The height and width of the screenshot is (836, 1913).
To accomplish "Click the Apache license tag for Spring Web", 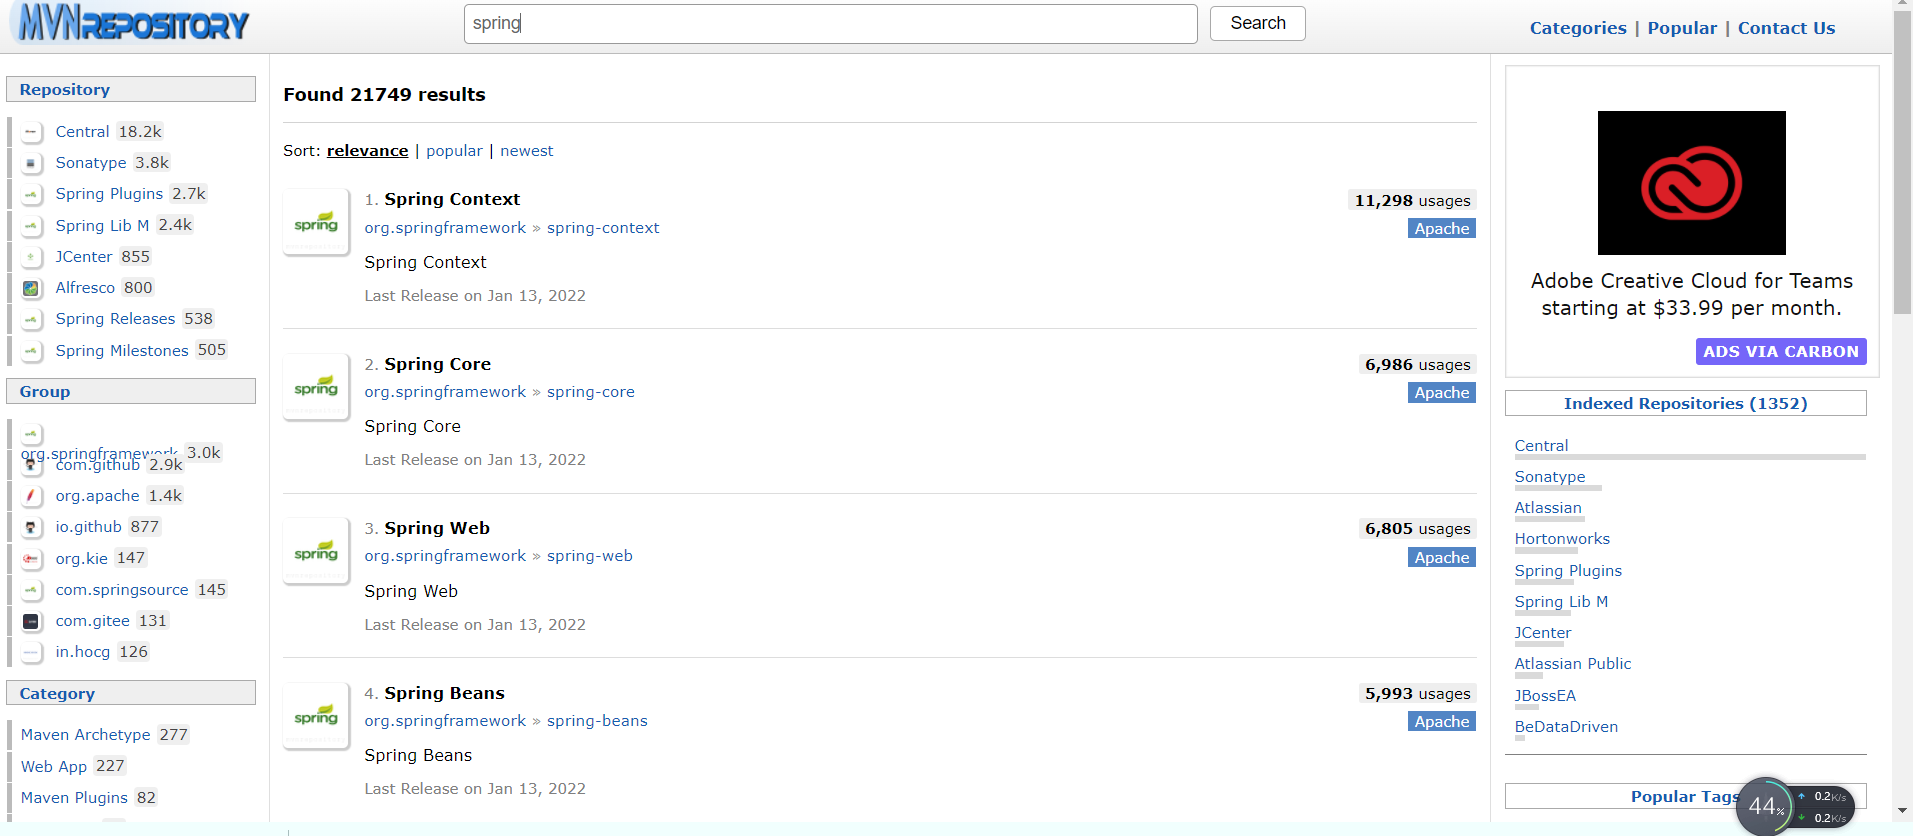I will pyautogui.click(x=1442, y=558).
